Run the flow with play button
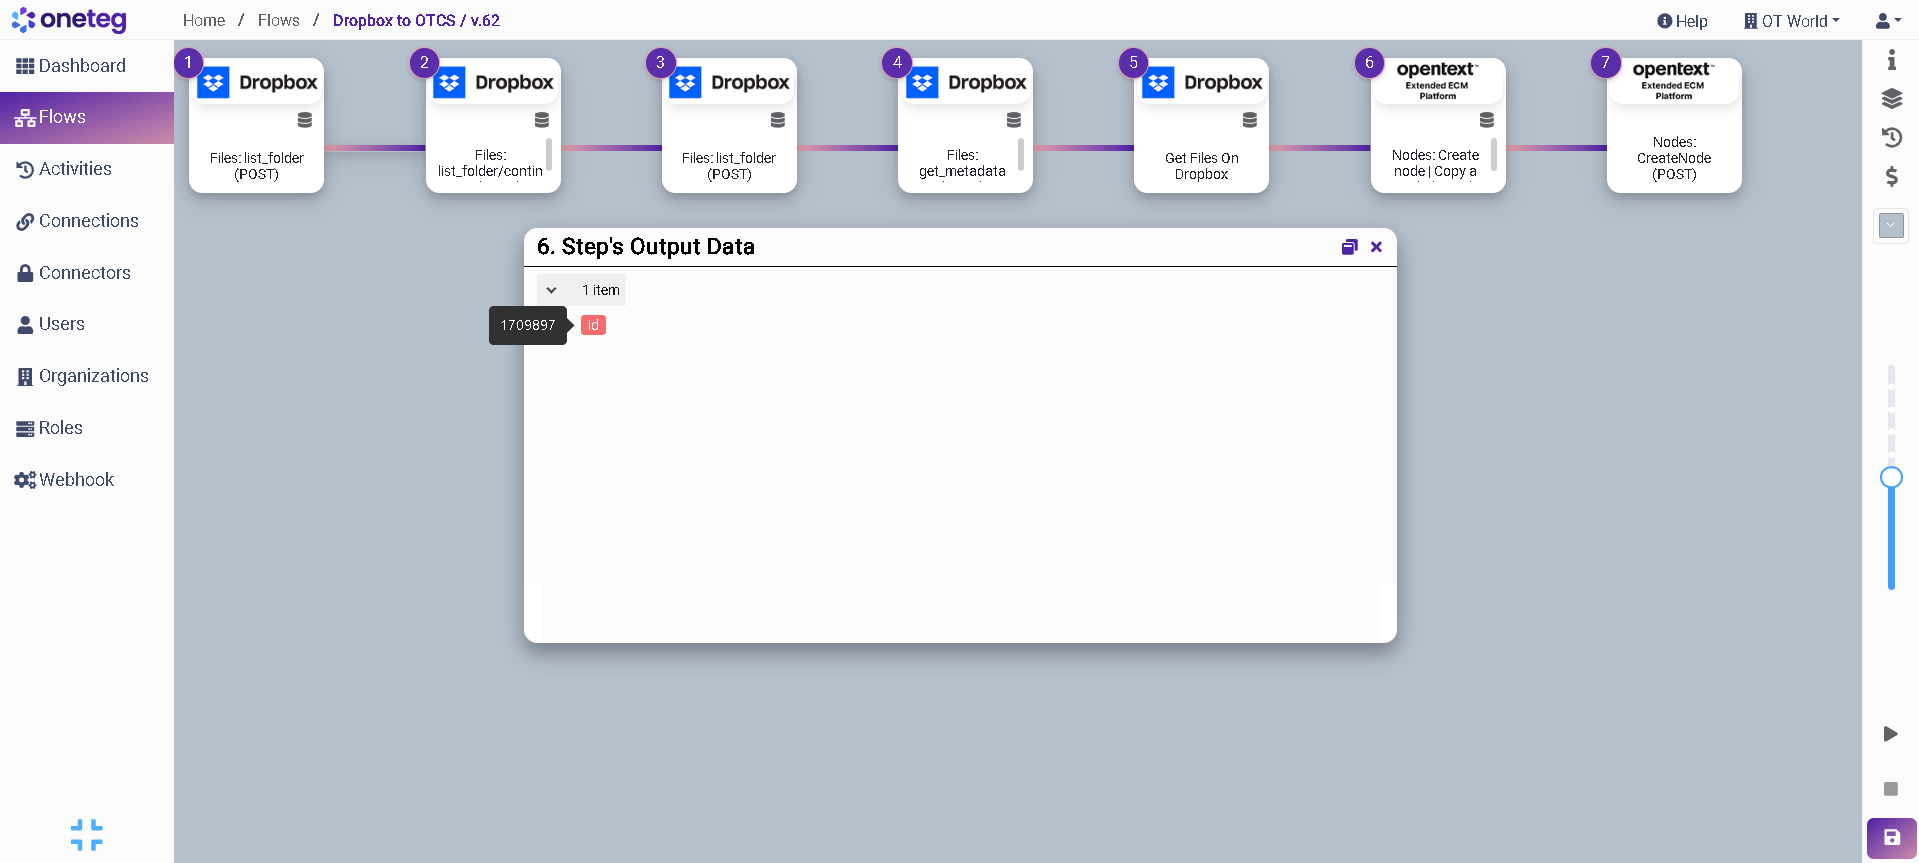Image resolution: width=1919 pixels, height=863 pixels. 1890,734
